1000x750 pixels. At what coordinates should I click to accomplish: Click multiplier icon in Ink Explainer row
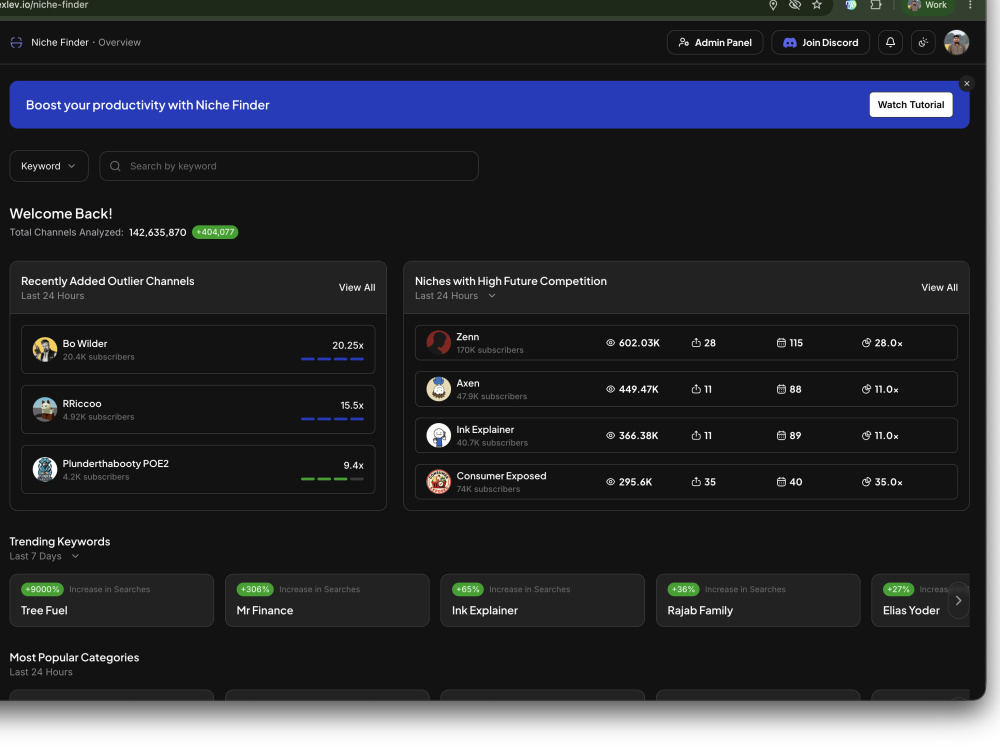866,436
